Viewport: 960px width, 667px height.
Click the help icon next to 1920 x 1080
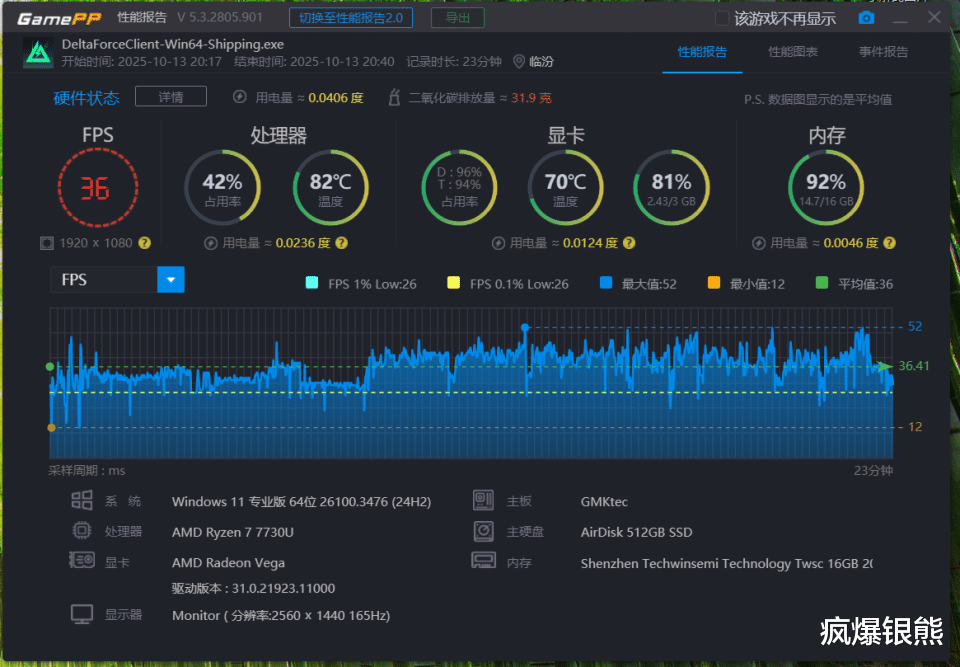(x=145, y=243)
